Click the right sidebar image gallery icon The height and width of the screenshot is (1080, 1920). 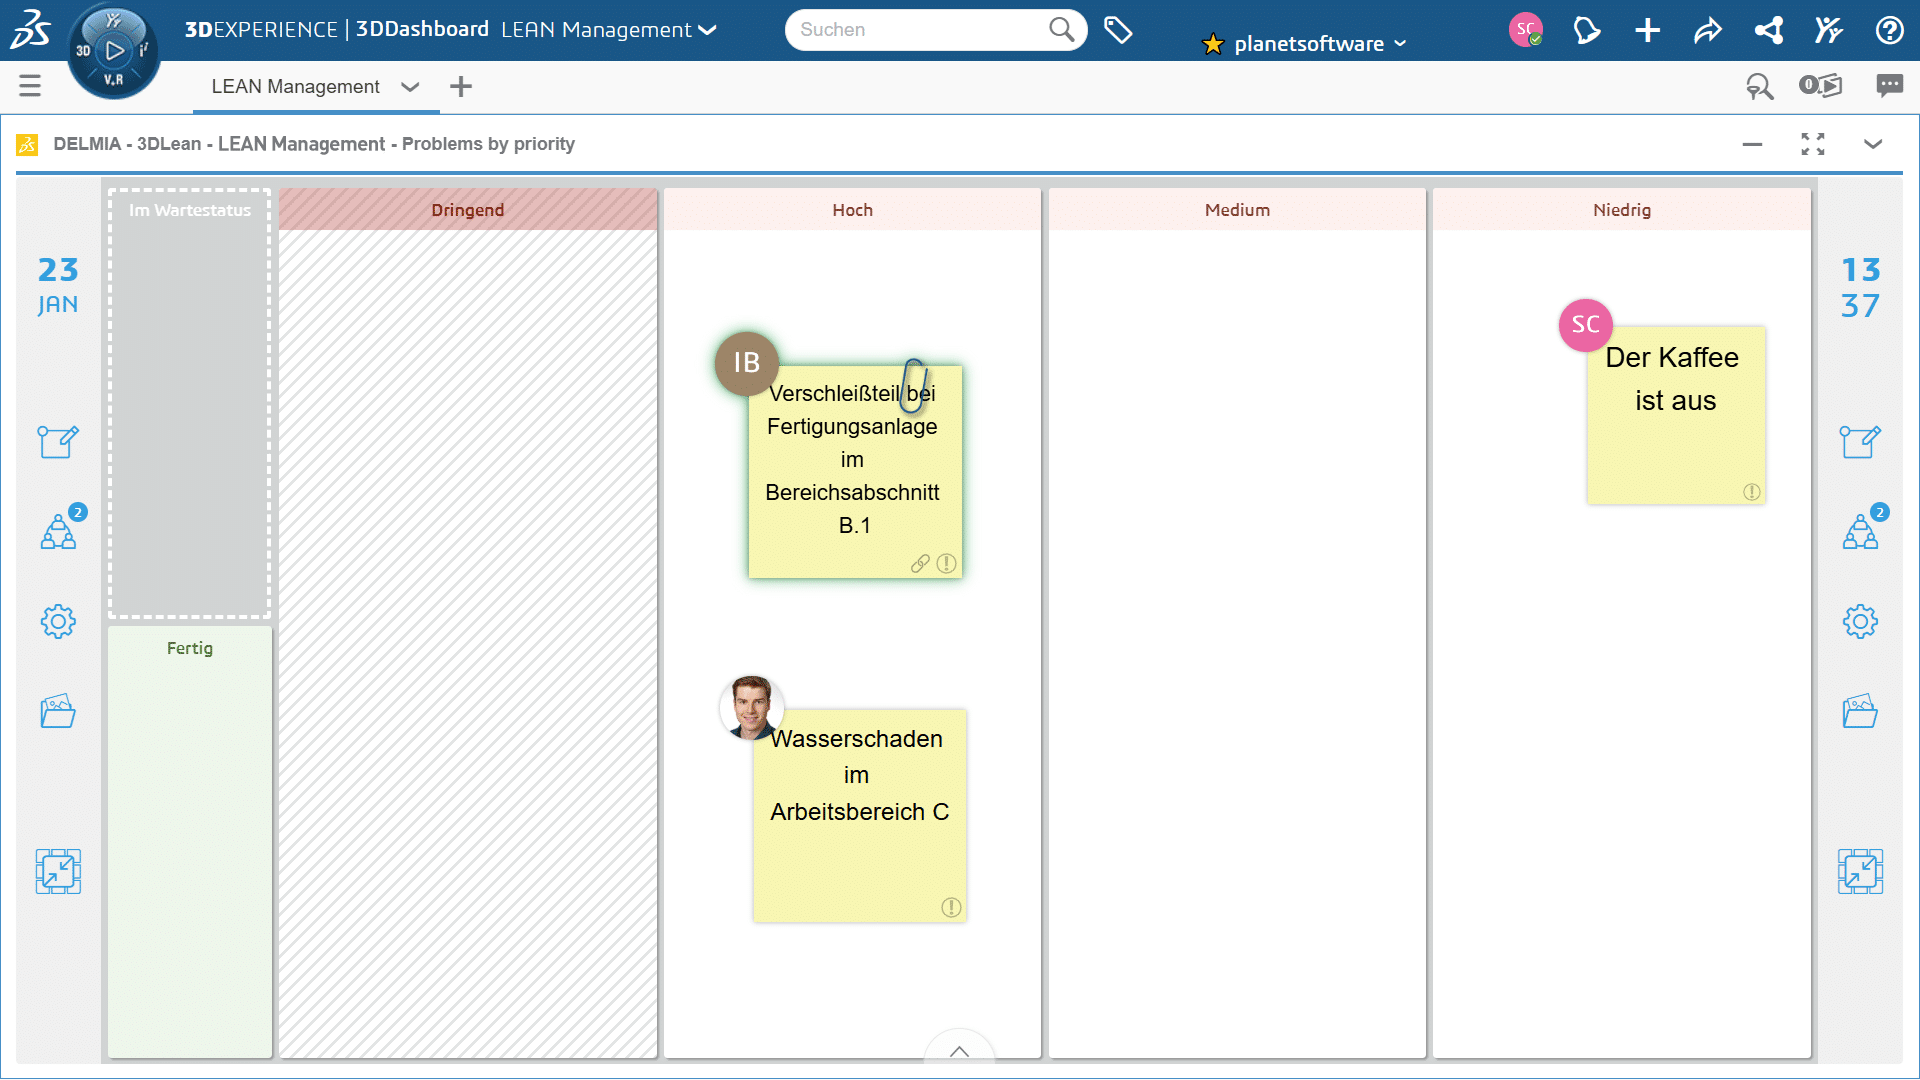point(1860,711)
